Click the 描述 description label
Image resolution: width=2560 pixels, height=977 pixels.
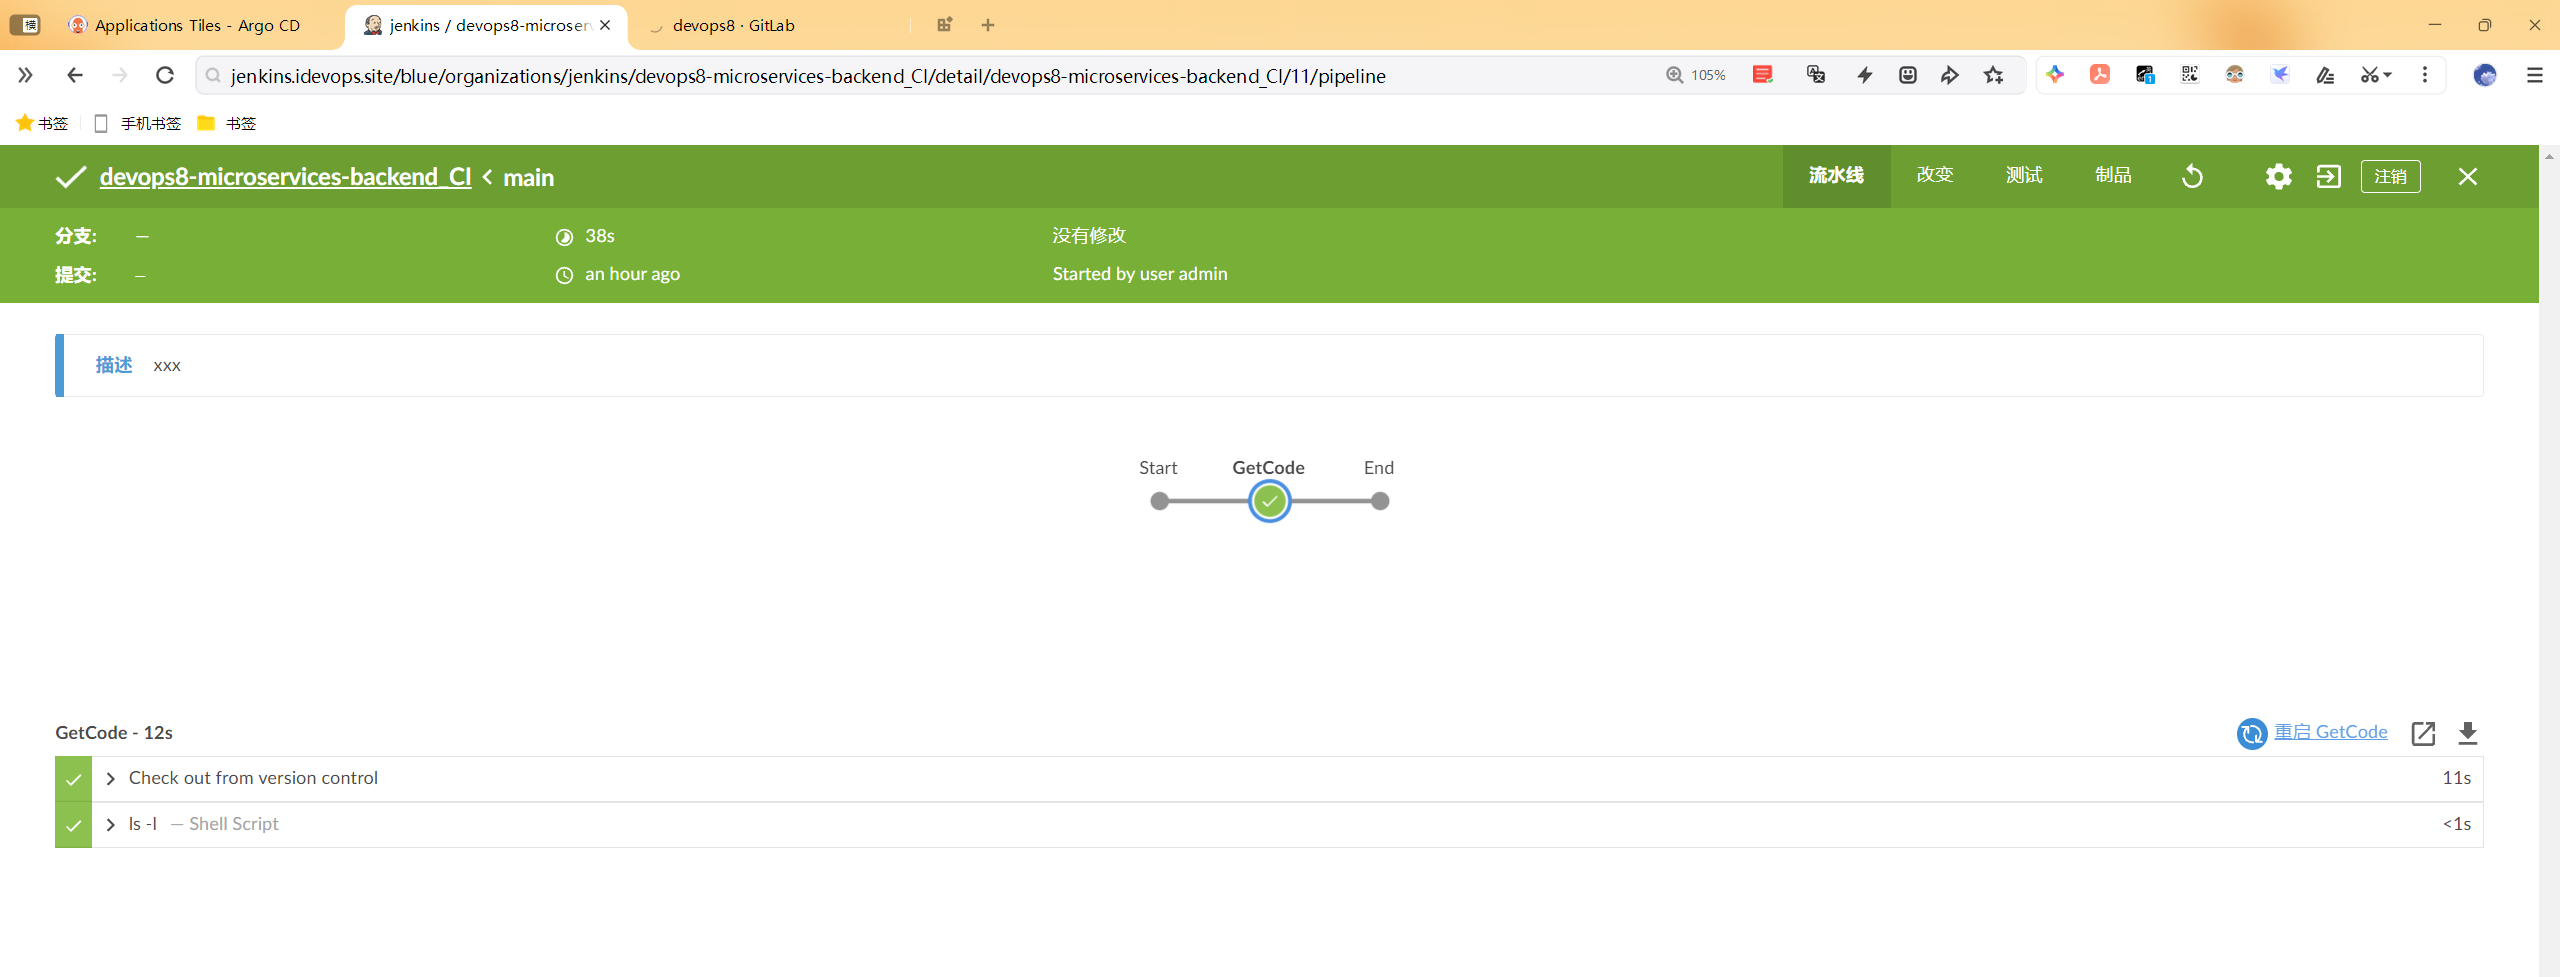point(114,365)
